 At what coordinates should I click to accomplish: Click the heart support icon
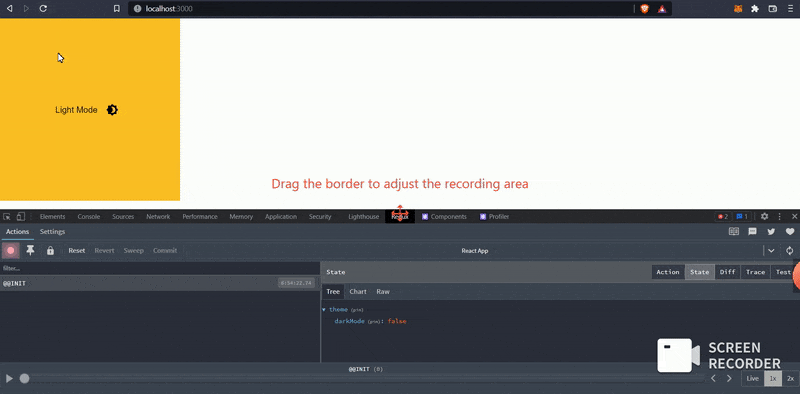click(x=790, y=231)
